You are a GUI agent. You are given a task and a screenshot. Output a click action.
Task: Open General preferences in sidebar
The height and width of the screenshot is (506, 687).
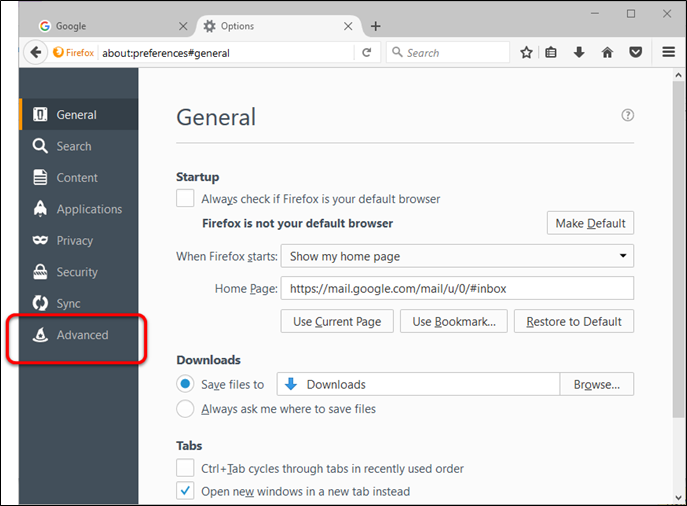[79, 115]
